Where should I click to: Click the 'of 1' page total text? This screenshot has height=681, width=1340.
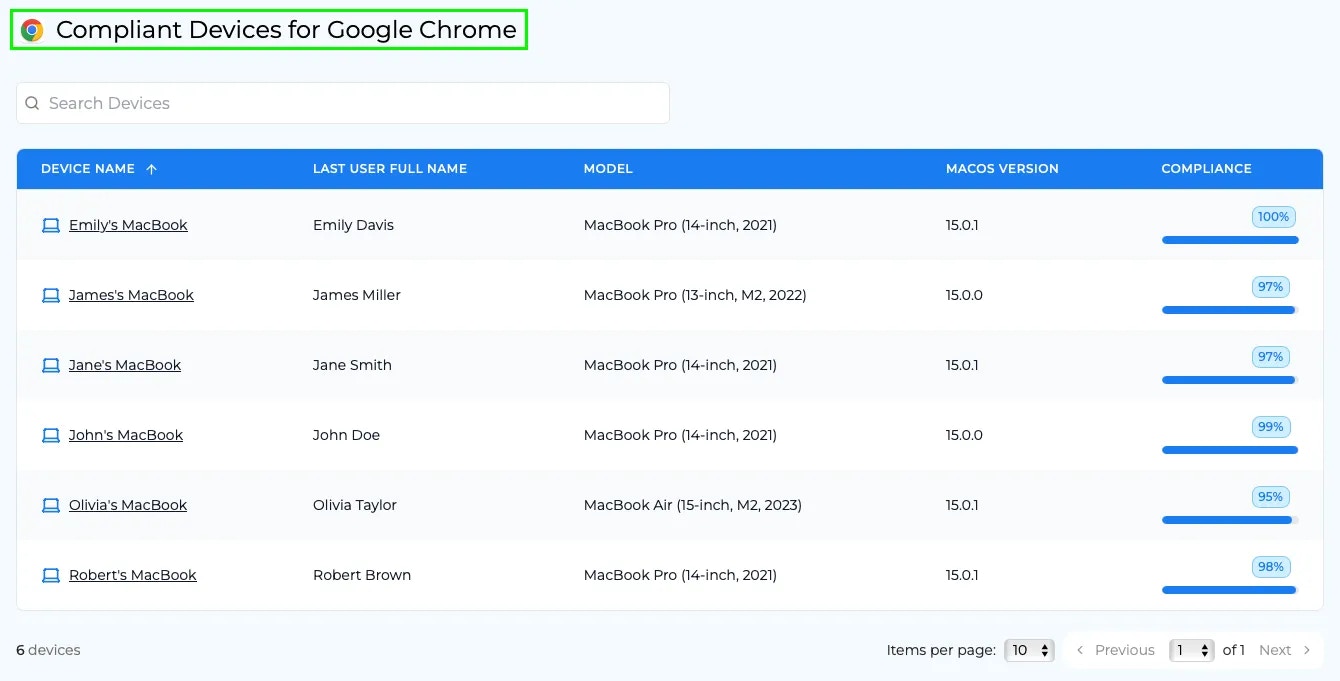1234,650
